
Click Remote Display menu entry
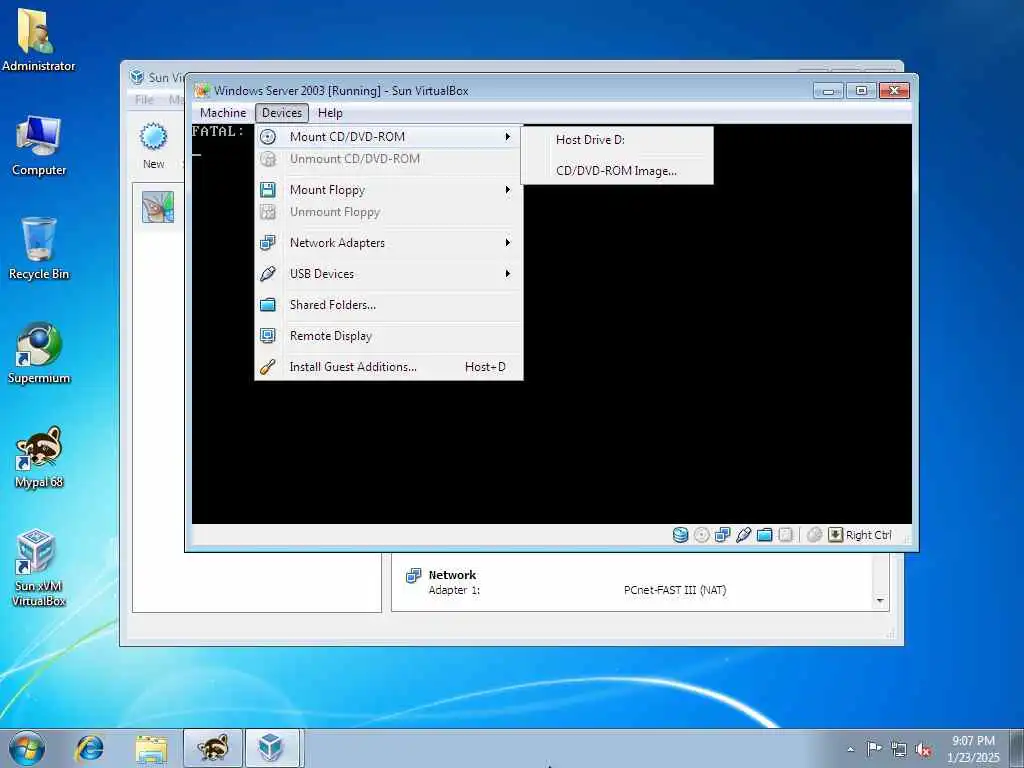[x=389, y=336]
